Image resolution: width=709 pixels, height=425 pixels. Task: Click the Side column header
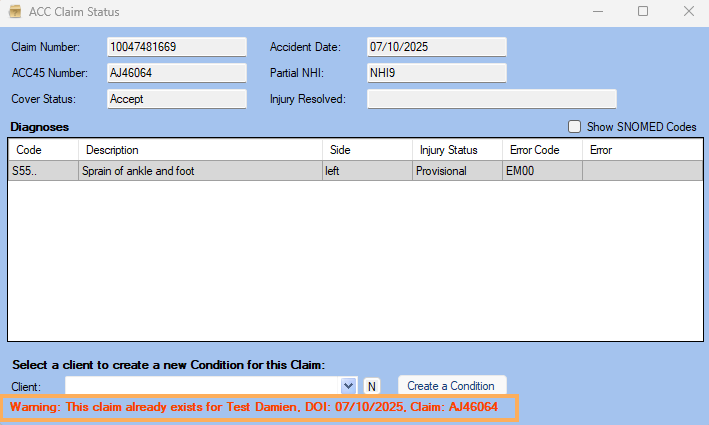(x=365, y=150)
